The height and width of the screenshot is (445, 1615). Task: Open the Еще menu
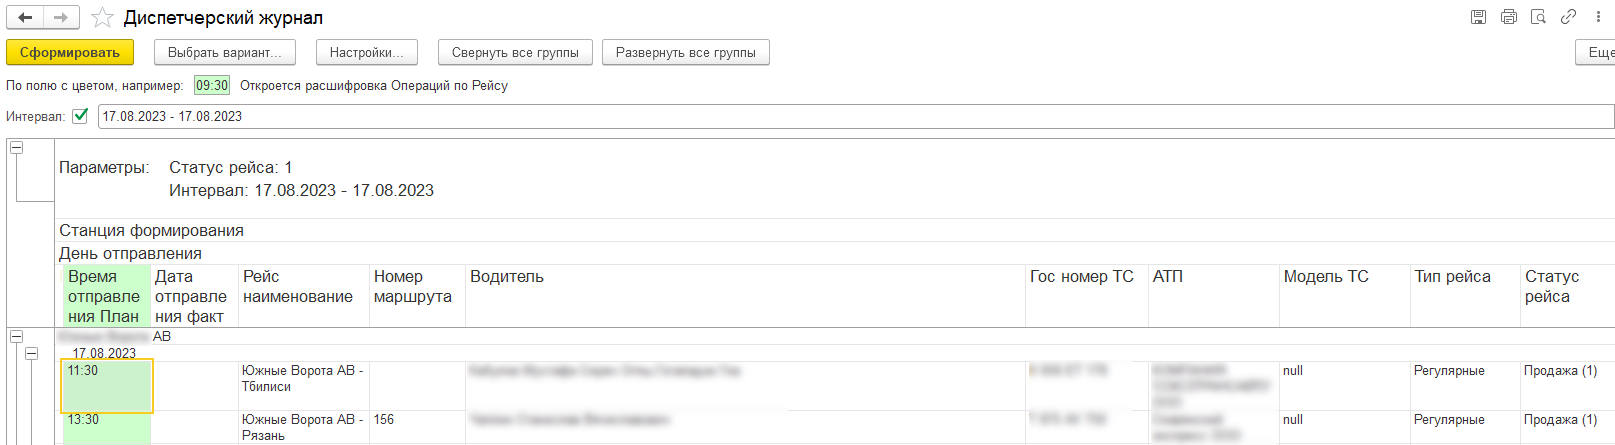1599,52
